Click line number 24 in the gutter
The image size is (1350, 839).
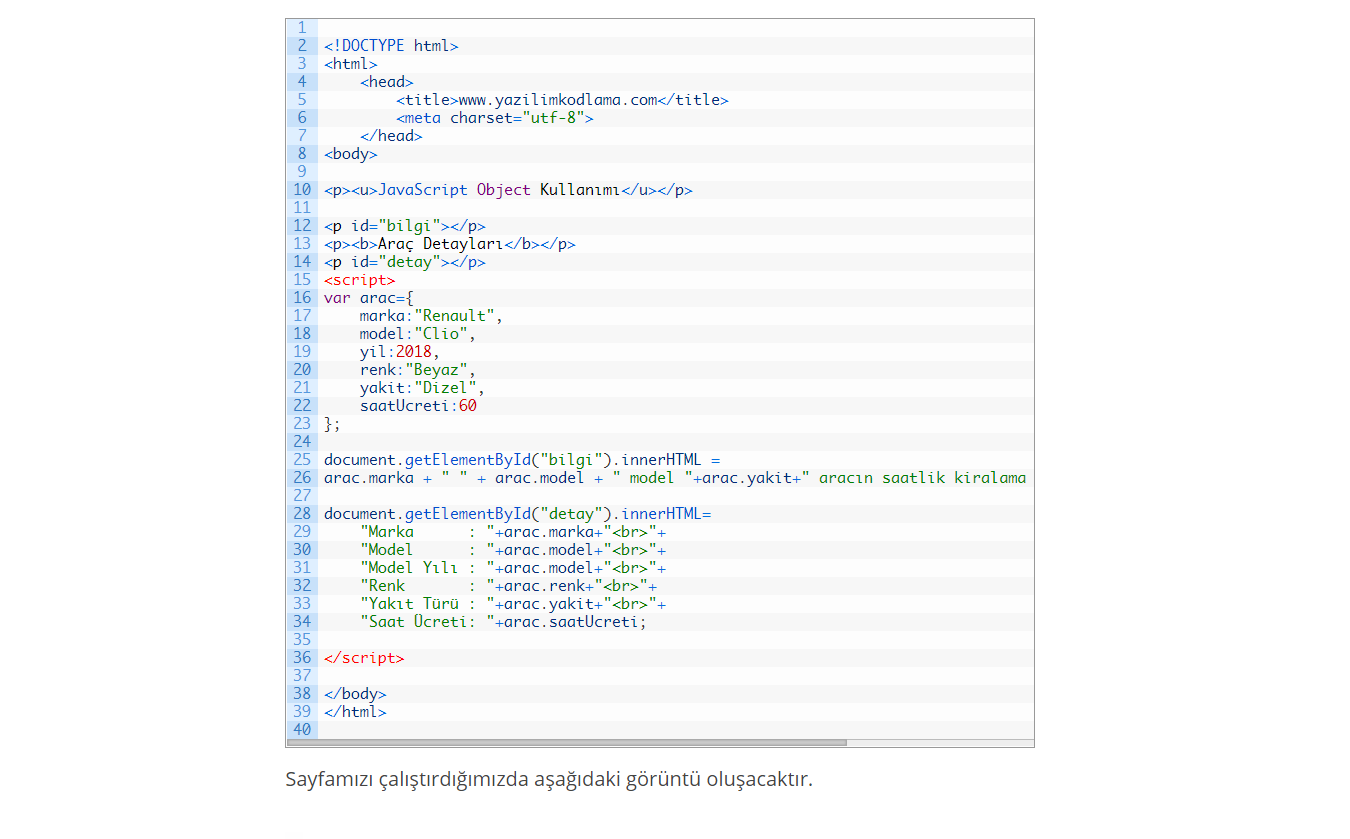(x=302, y=442)
